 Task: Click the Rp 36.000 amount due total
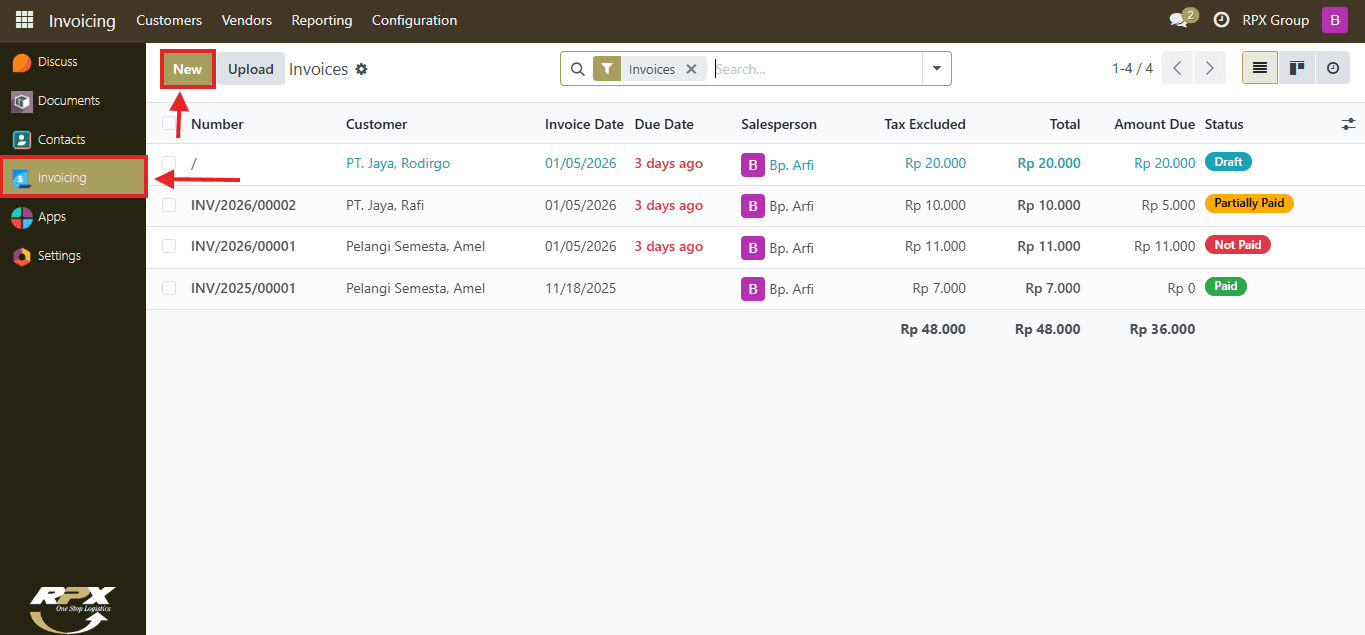tap(1162, 329)
